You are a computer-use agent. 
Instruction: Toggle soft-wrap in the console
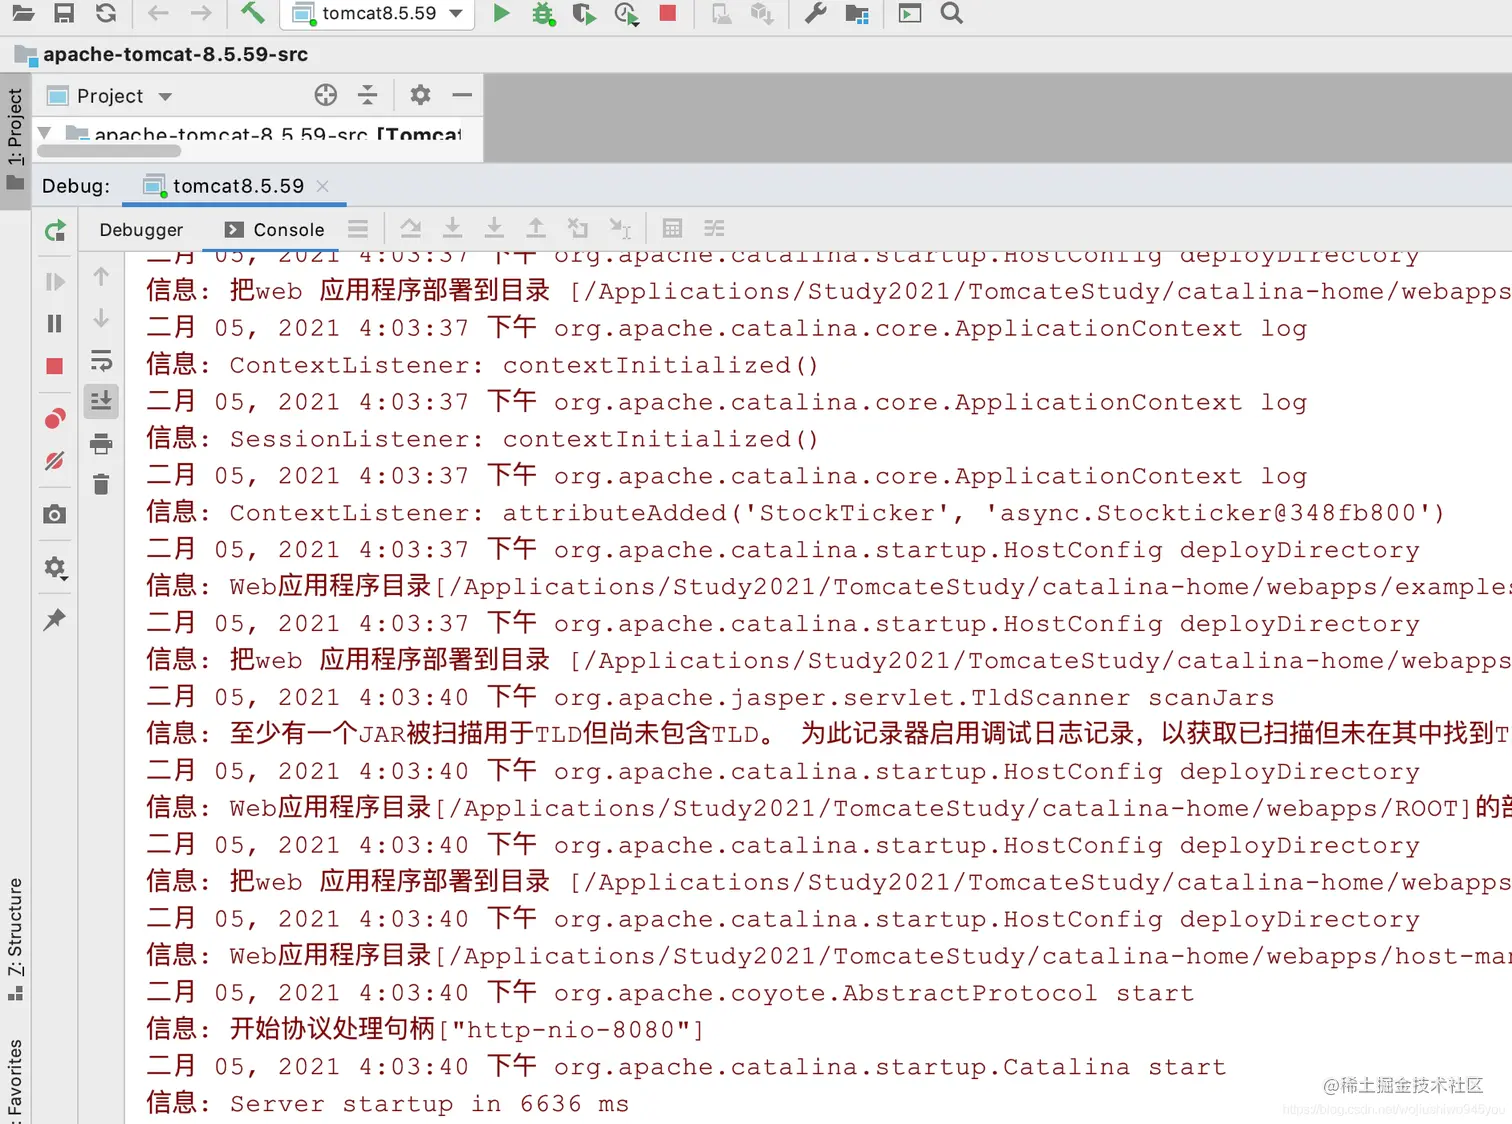(x=101, y=360)
